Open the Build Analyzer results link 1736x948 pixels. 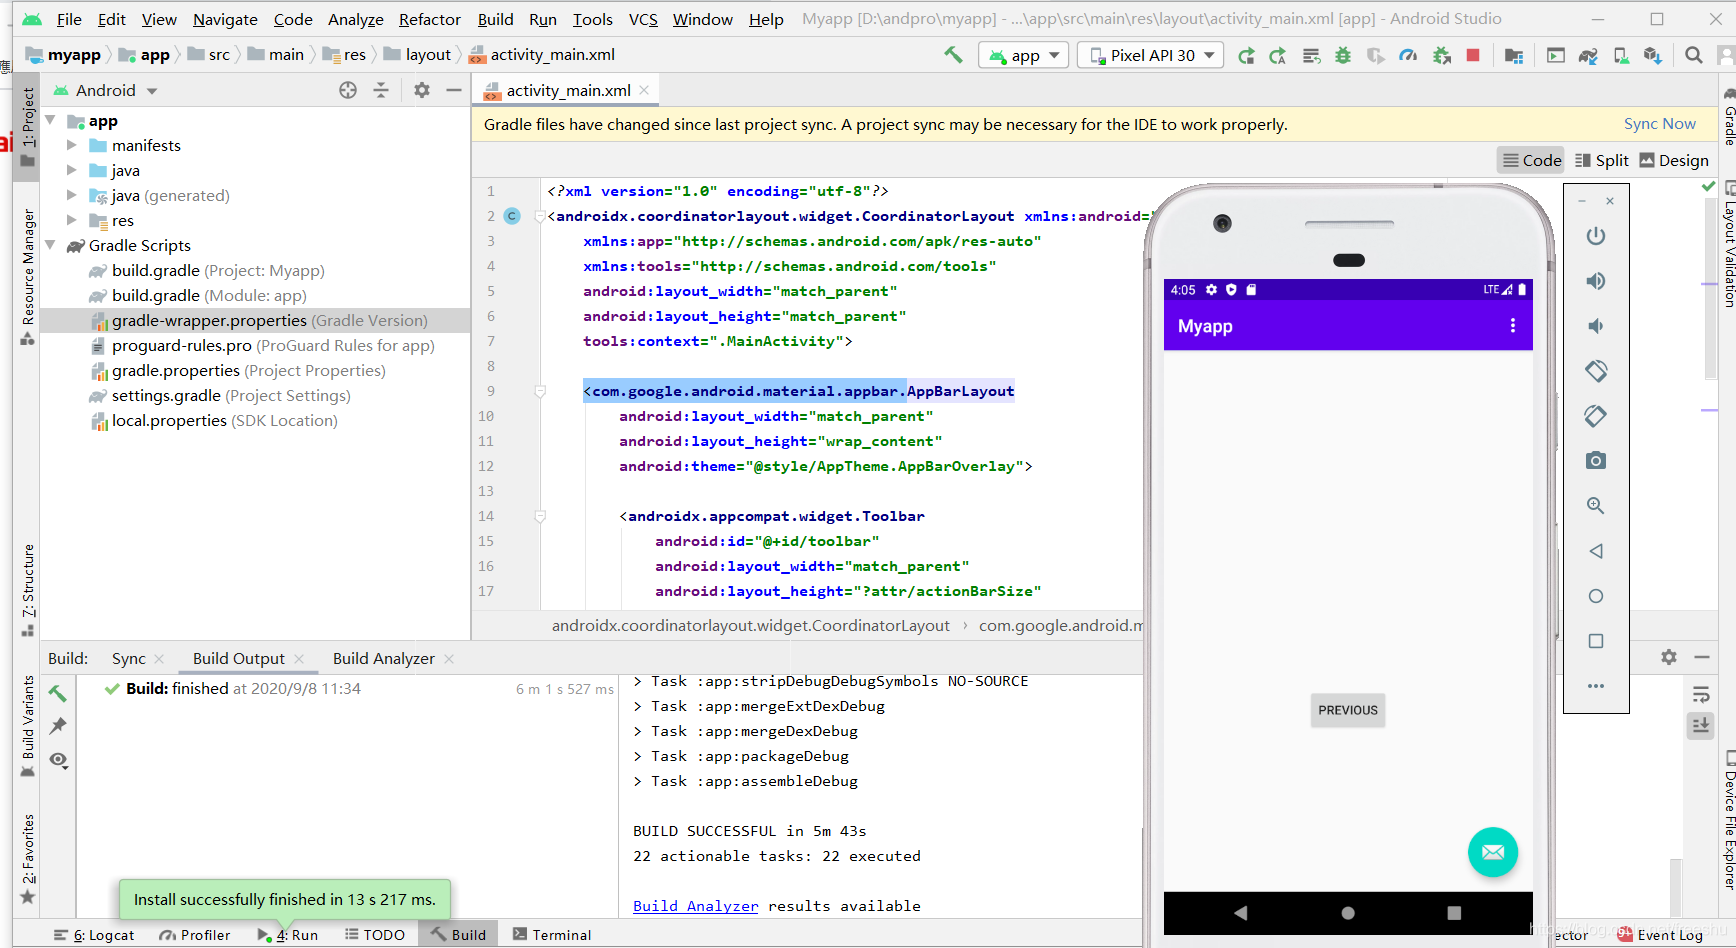click(x=695, y=906)
